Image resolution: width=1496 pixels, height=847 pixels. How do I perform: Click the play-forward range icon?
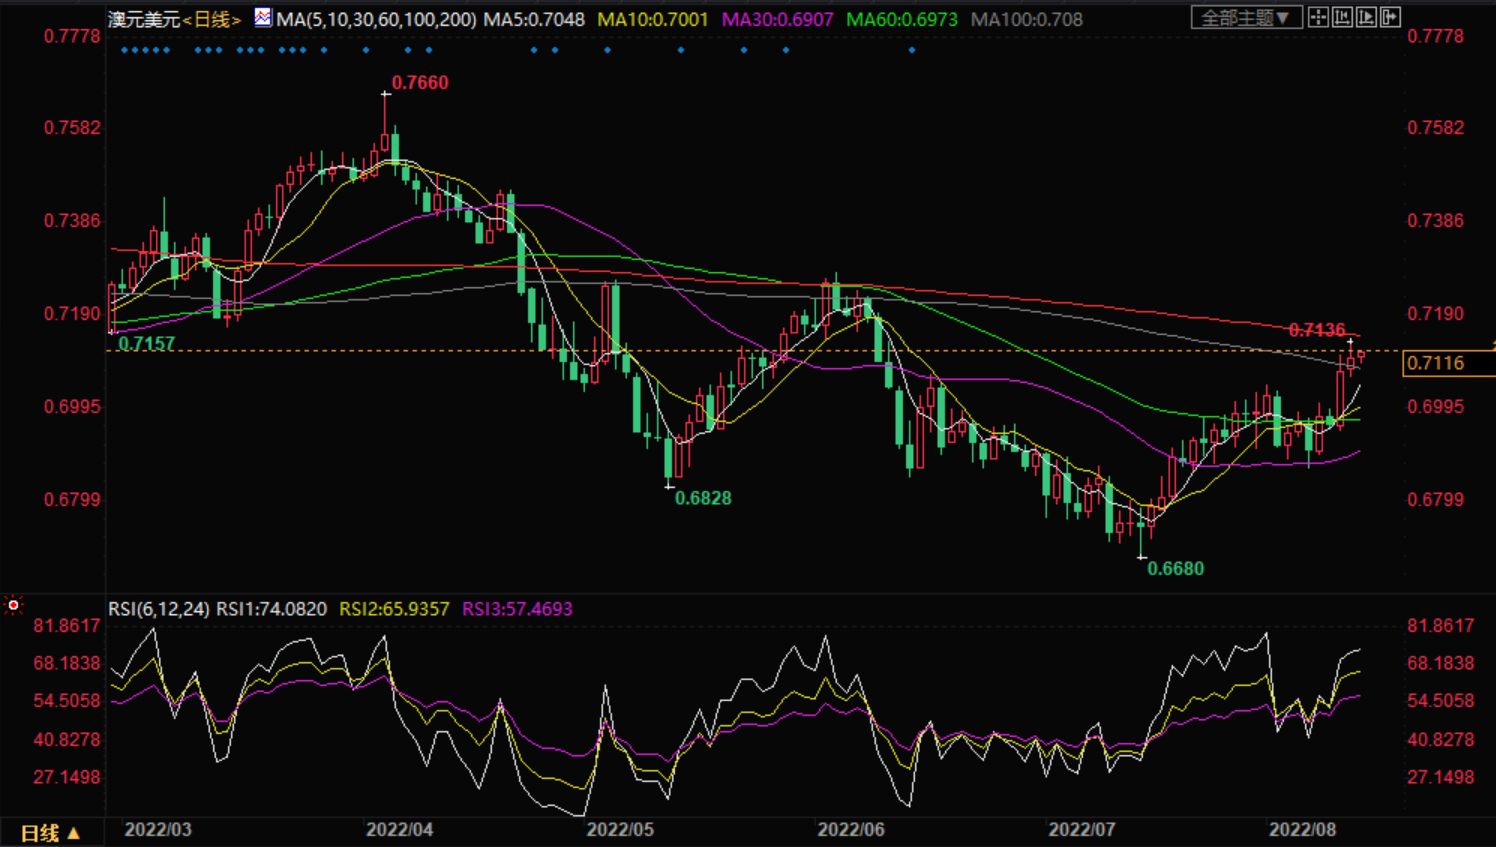[x=1366, y=17]
